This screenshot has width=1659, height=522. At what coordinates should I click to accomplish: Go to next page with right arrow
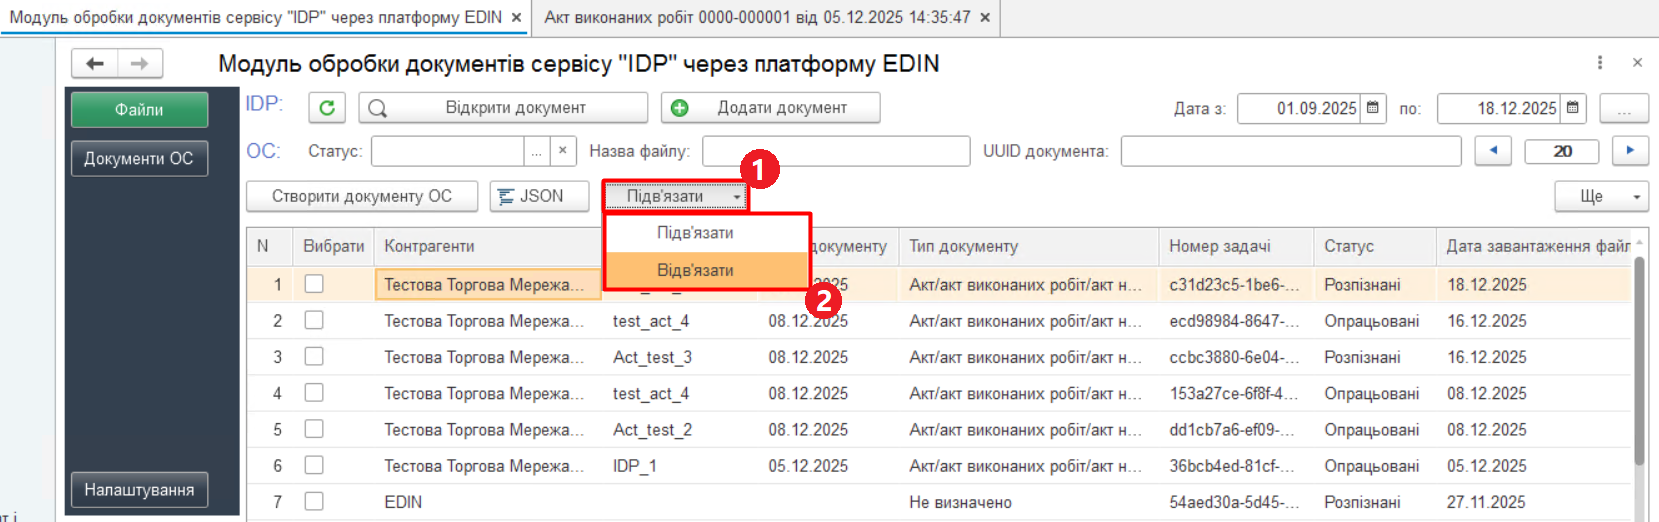[1630, 151]
